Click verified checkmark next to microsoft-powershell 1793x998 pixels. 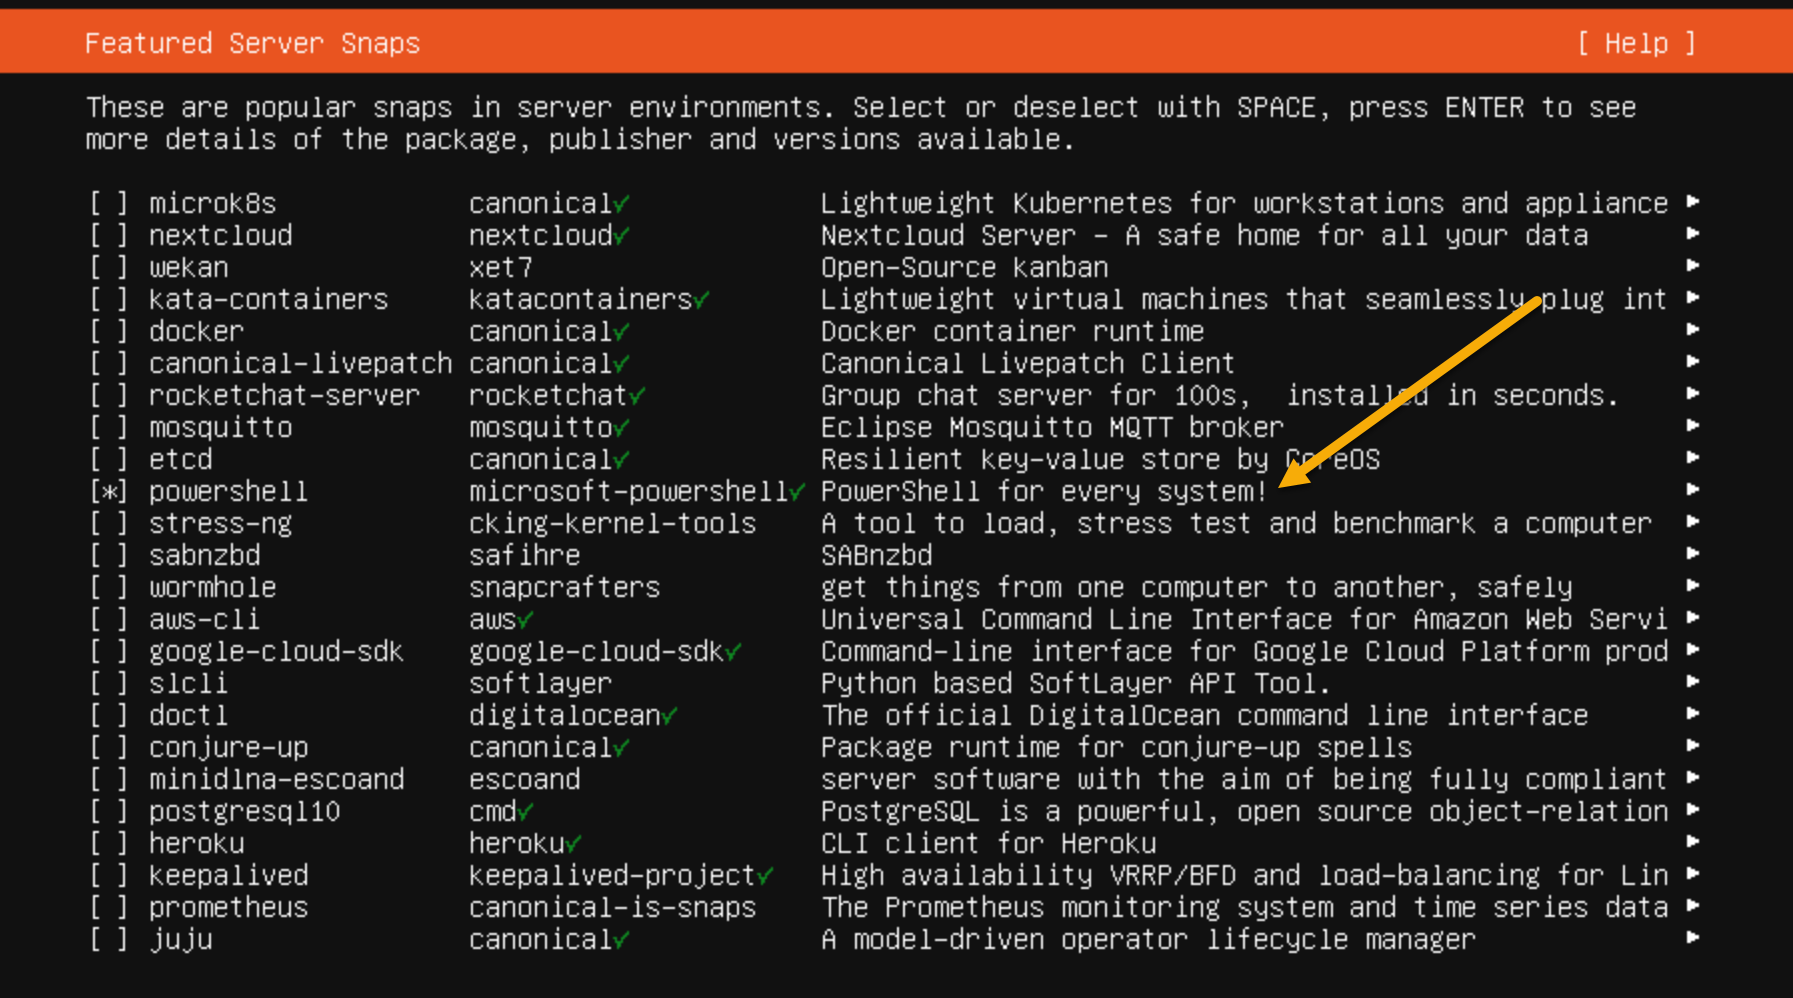pyautogui.click(x=797, y=493)
